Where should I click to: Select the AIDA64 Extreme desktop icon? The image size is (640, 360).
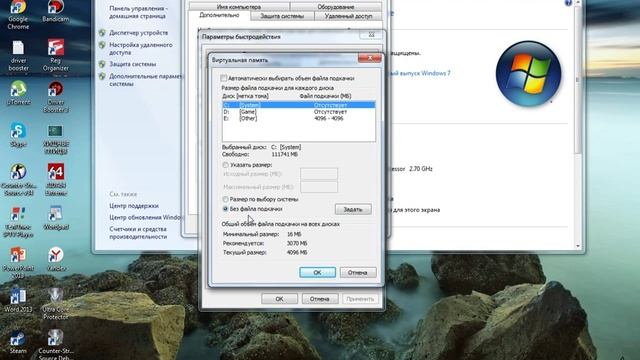pyautogui.click(x=56, y=180)
